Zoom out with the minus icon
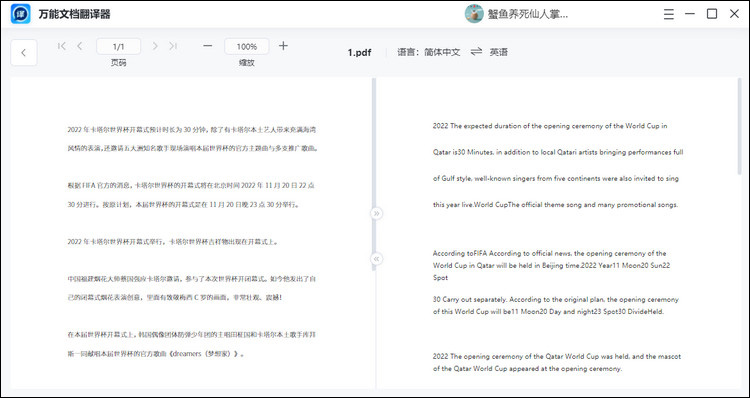750x398 pixels. pos(208,46)
